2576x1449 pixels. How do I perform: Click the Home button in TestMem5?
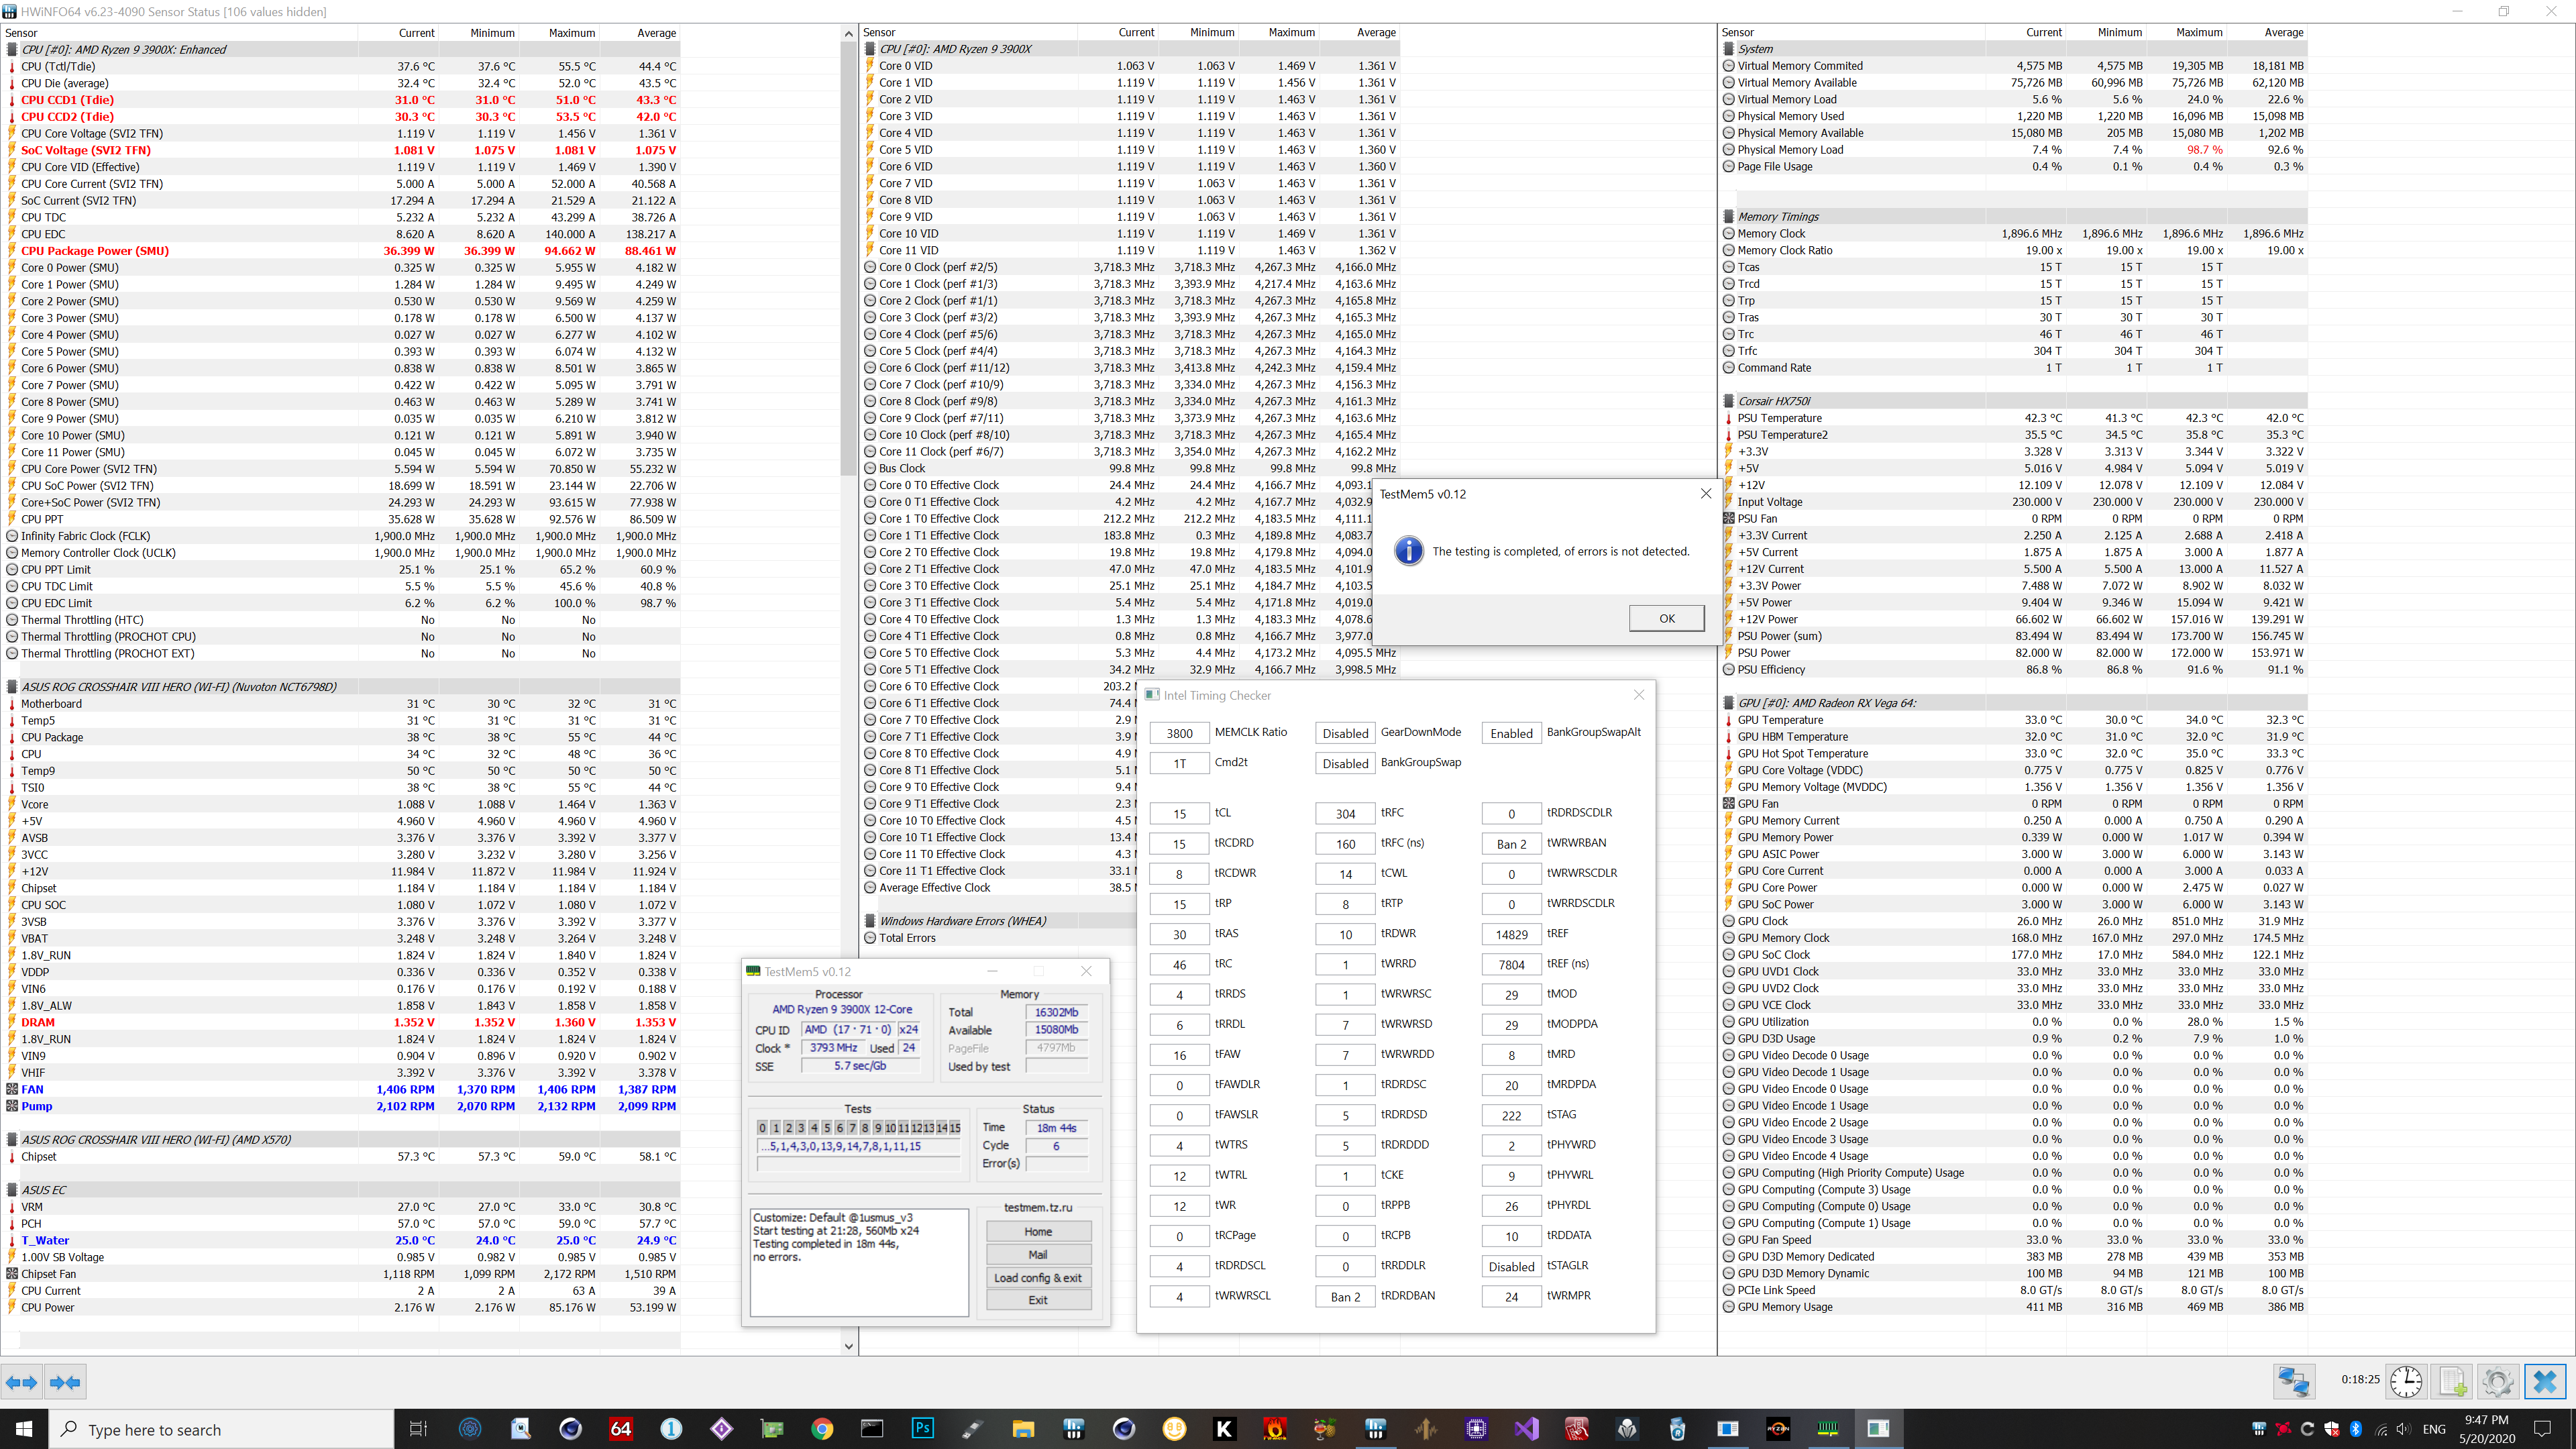tap(1038, 1232)
